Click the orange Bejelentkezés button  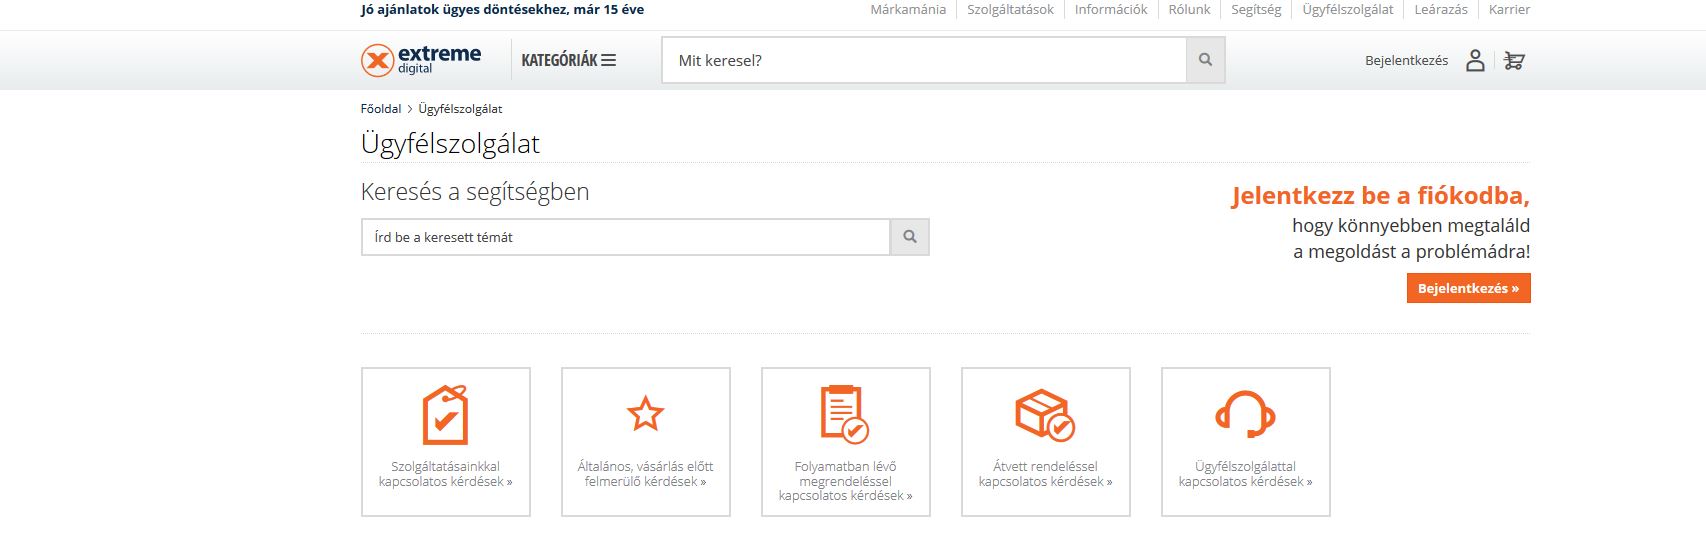point(1467,288)
